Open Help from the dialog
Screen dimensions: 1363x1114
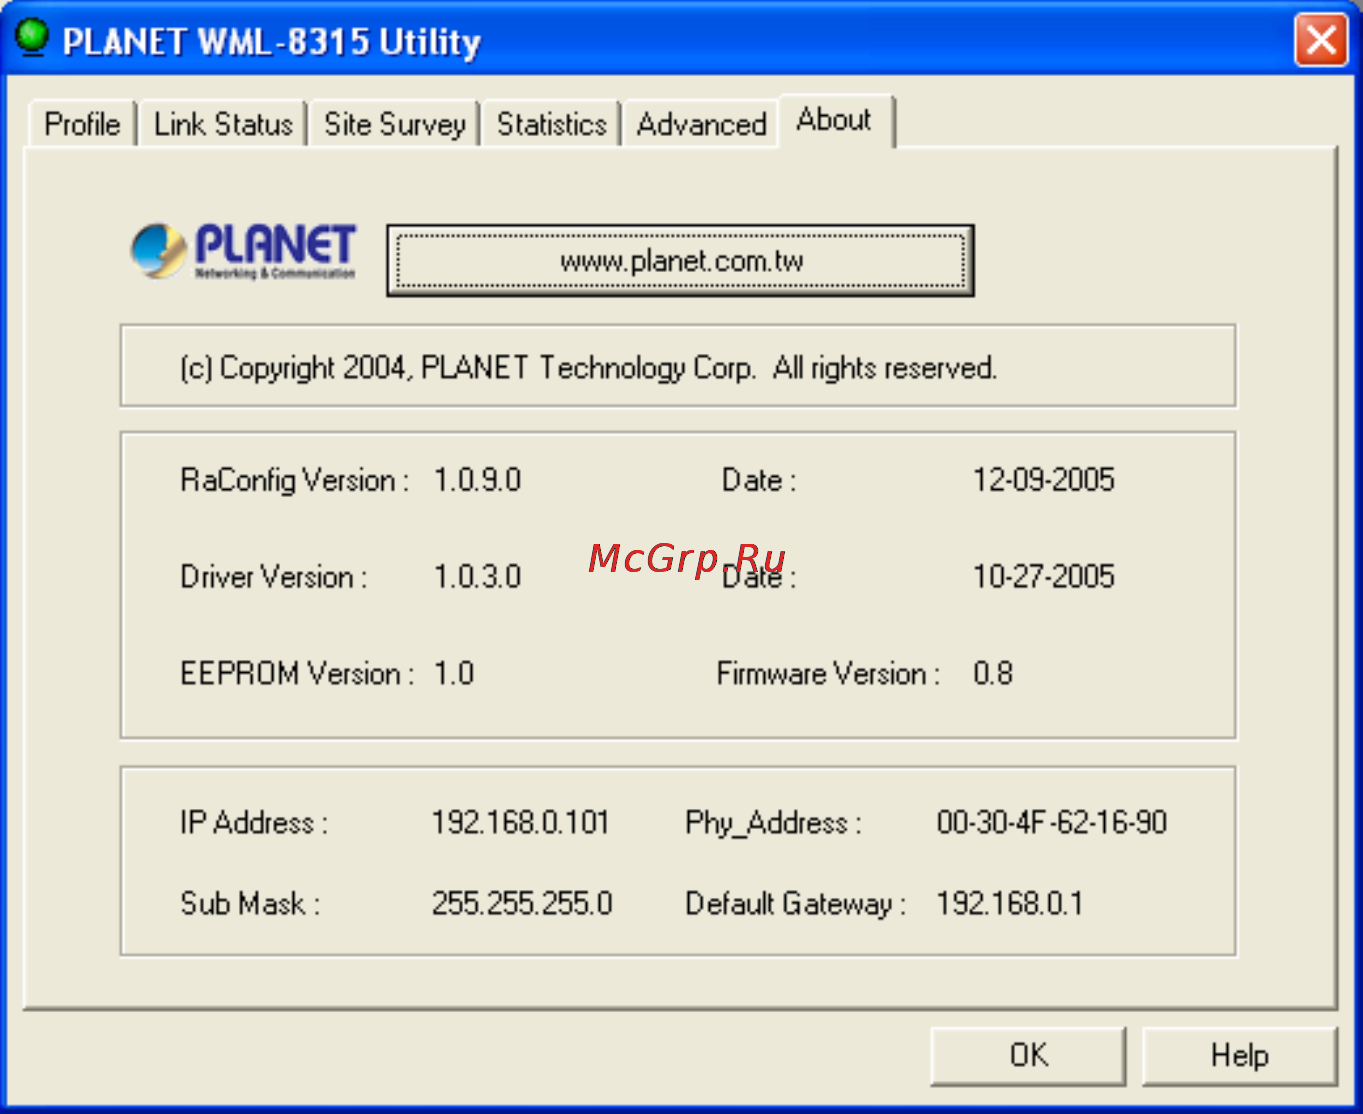point(1239,1055)
